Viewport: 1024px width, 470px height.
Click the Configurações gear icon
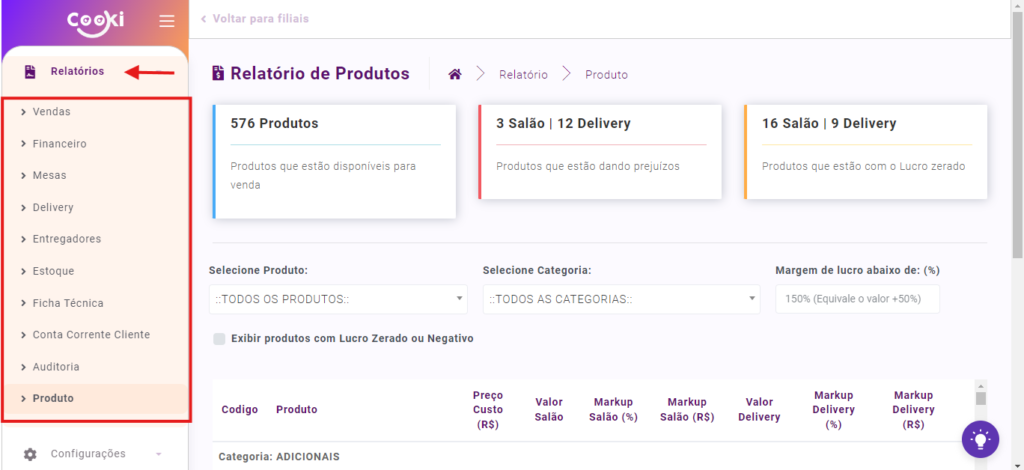coord(30,454)
